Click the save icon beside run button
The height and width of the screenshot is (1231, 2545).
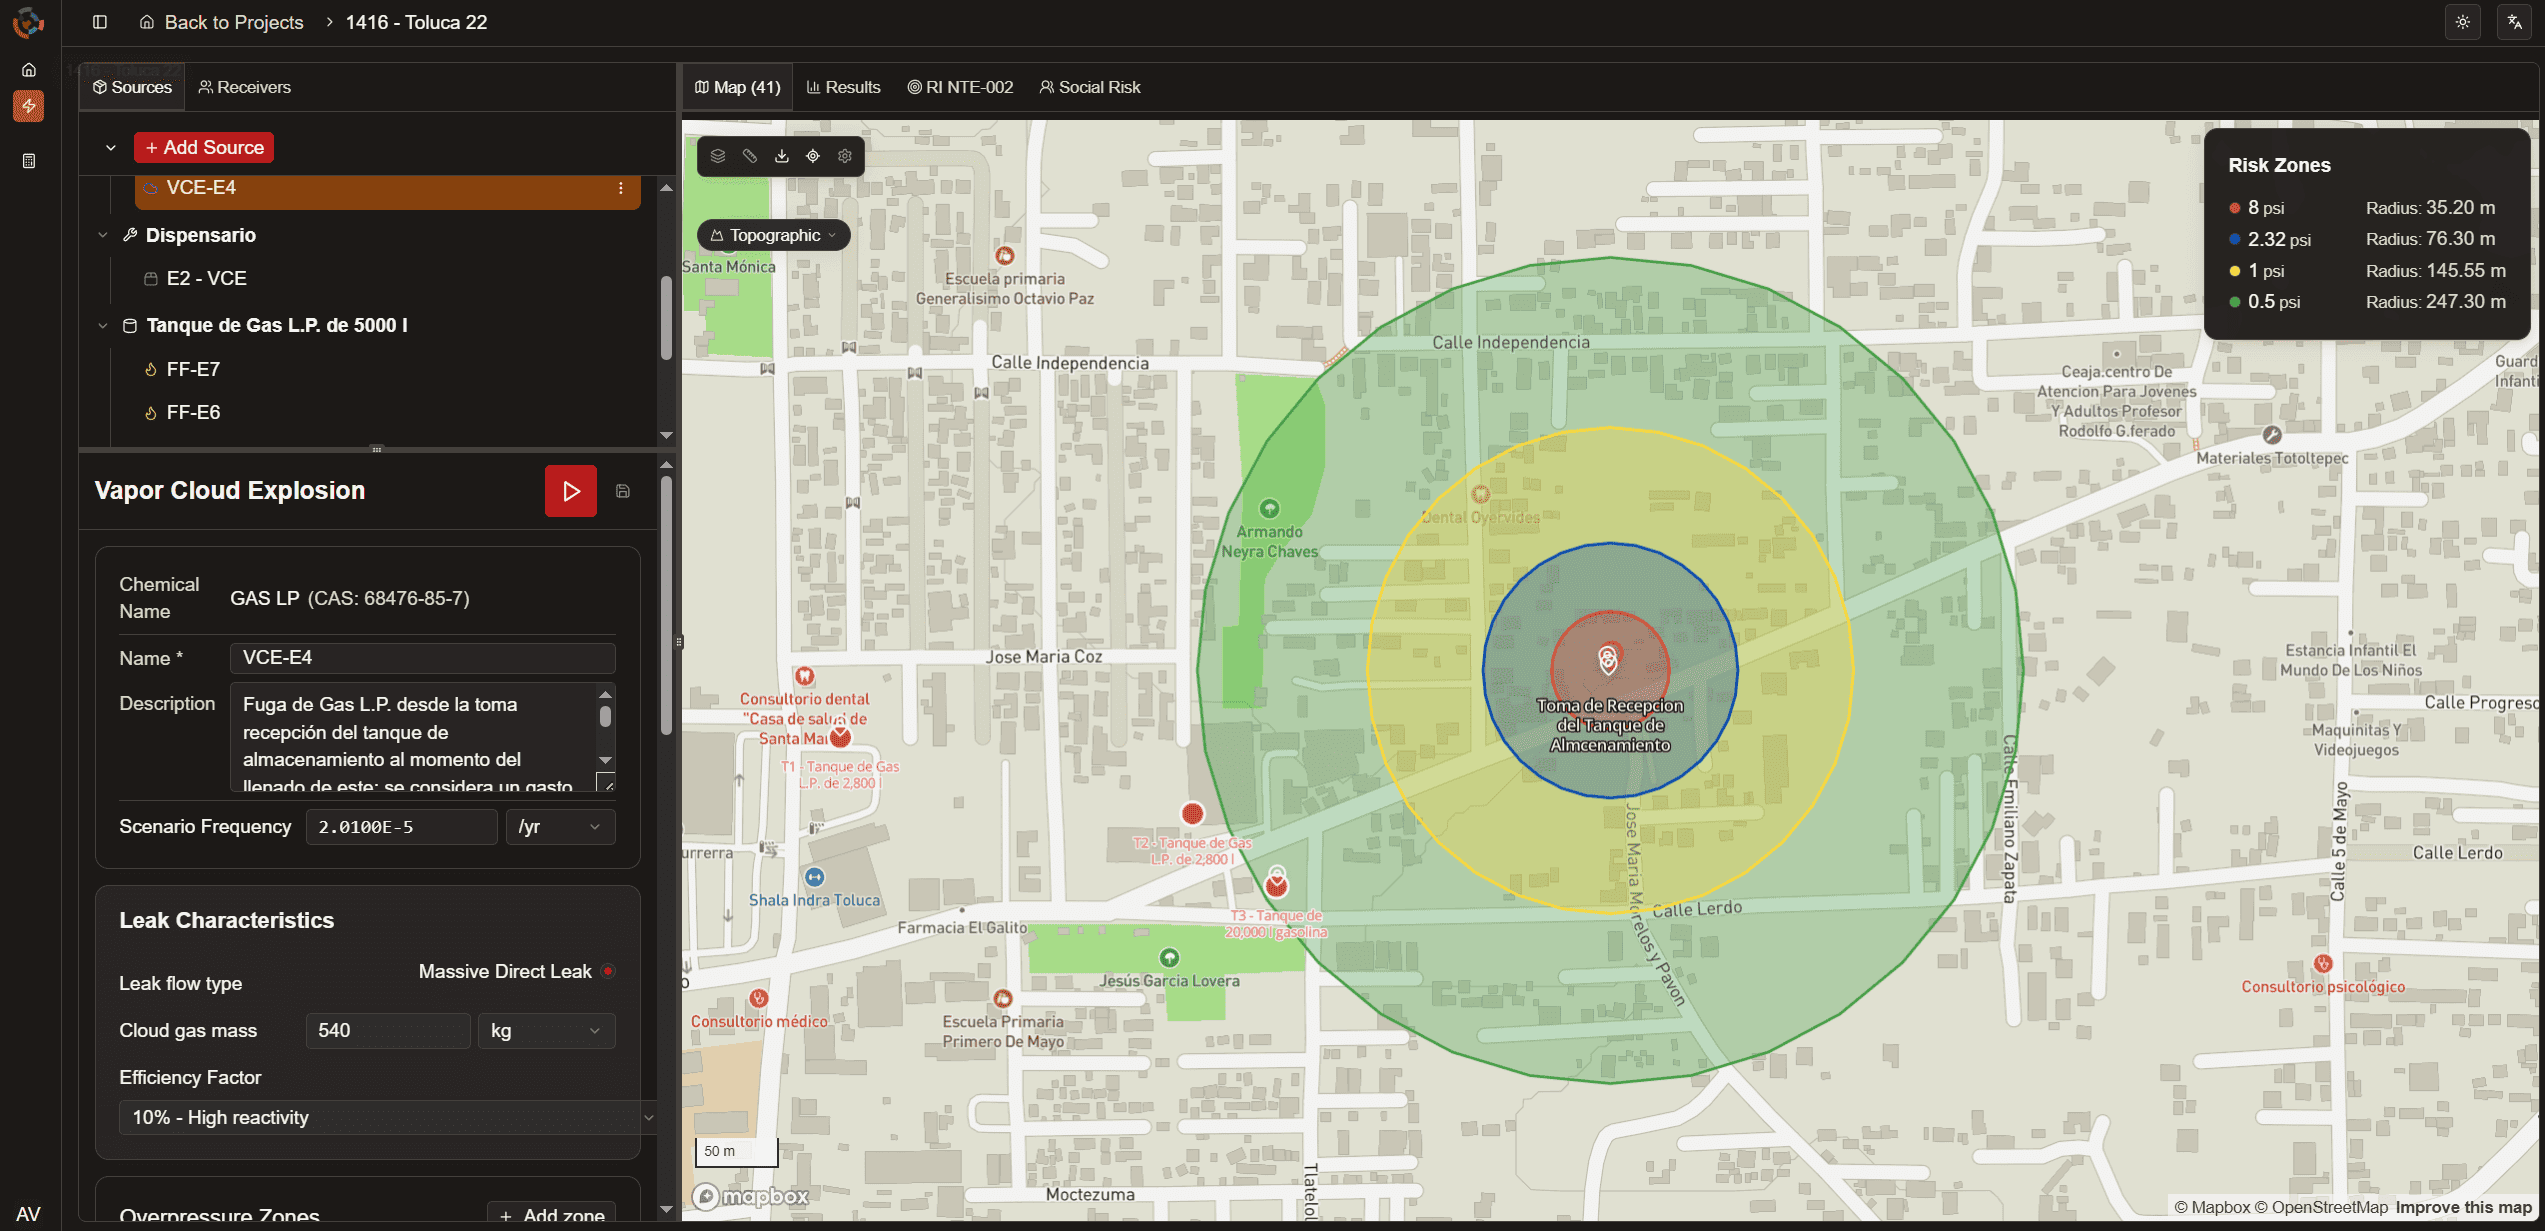[x=623, y=491]
